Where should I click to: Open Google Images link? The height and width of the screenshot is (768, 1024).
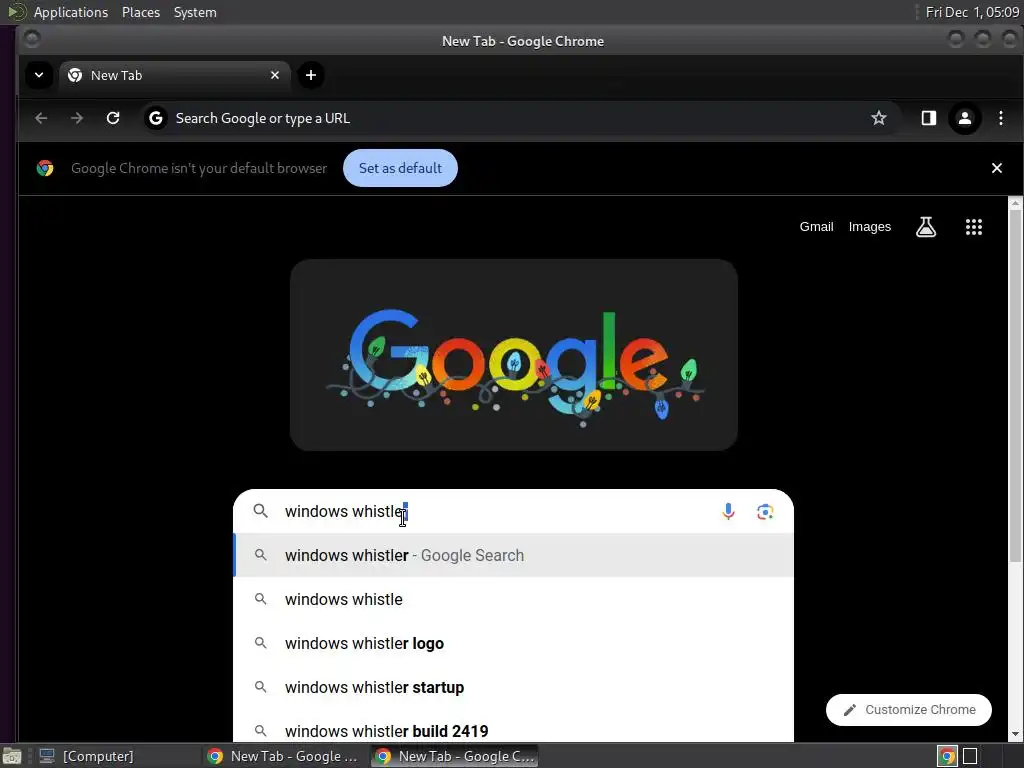click(869, 227)
